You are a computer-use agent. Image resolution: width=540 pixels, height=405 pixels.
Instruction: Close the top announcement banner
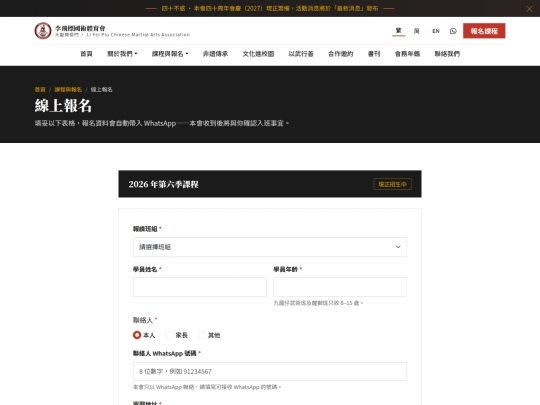click(x=529, y=9)
